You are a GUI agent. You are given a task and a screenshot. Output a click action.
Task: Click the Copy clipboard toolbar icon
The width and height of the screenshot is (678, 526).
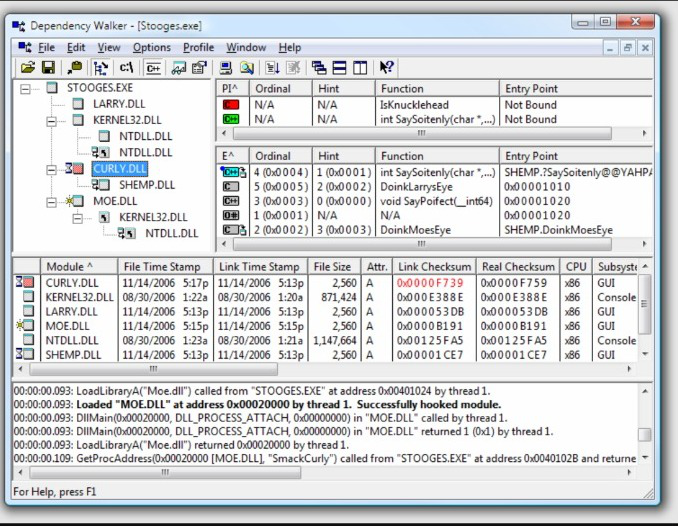[74, 67]
